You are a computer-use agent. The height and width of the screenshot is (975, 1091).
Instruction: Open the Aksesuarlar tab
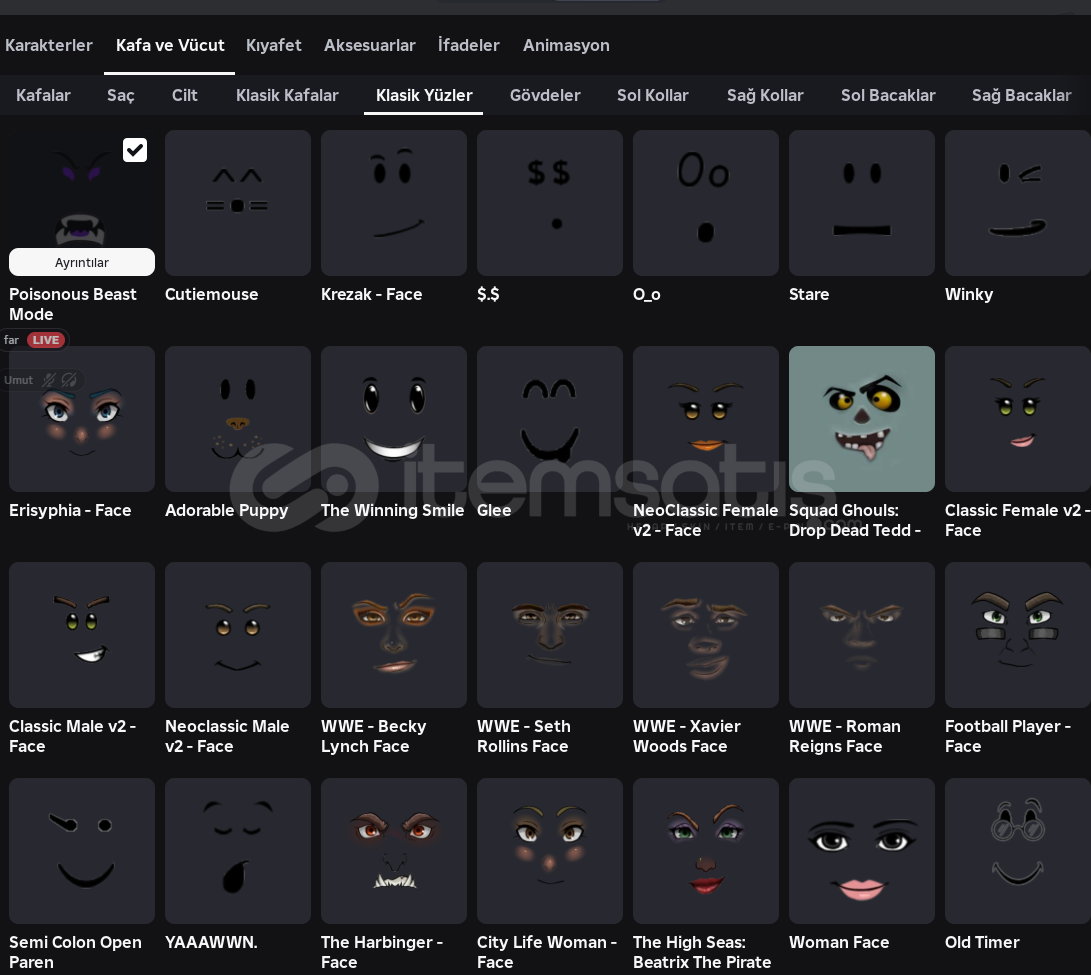click(x=369, y=45)
